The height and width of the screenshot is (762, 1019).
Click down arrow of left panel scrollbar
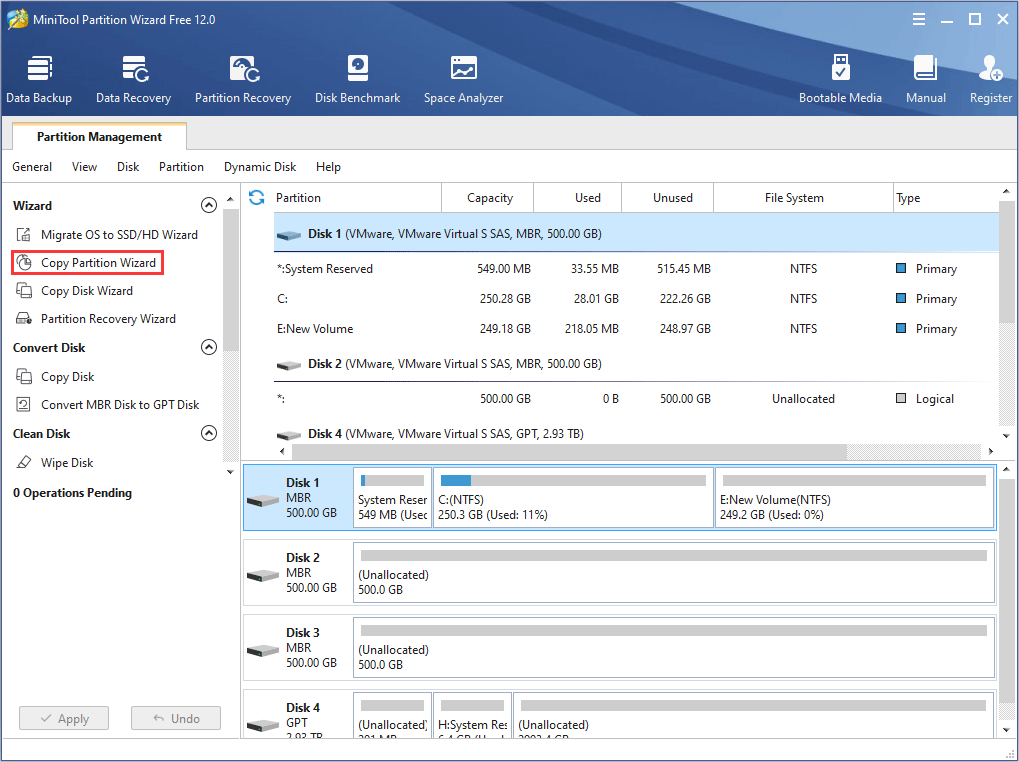(230, 472)
